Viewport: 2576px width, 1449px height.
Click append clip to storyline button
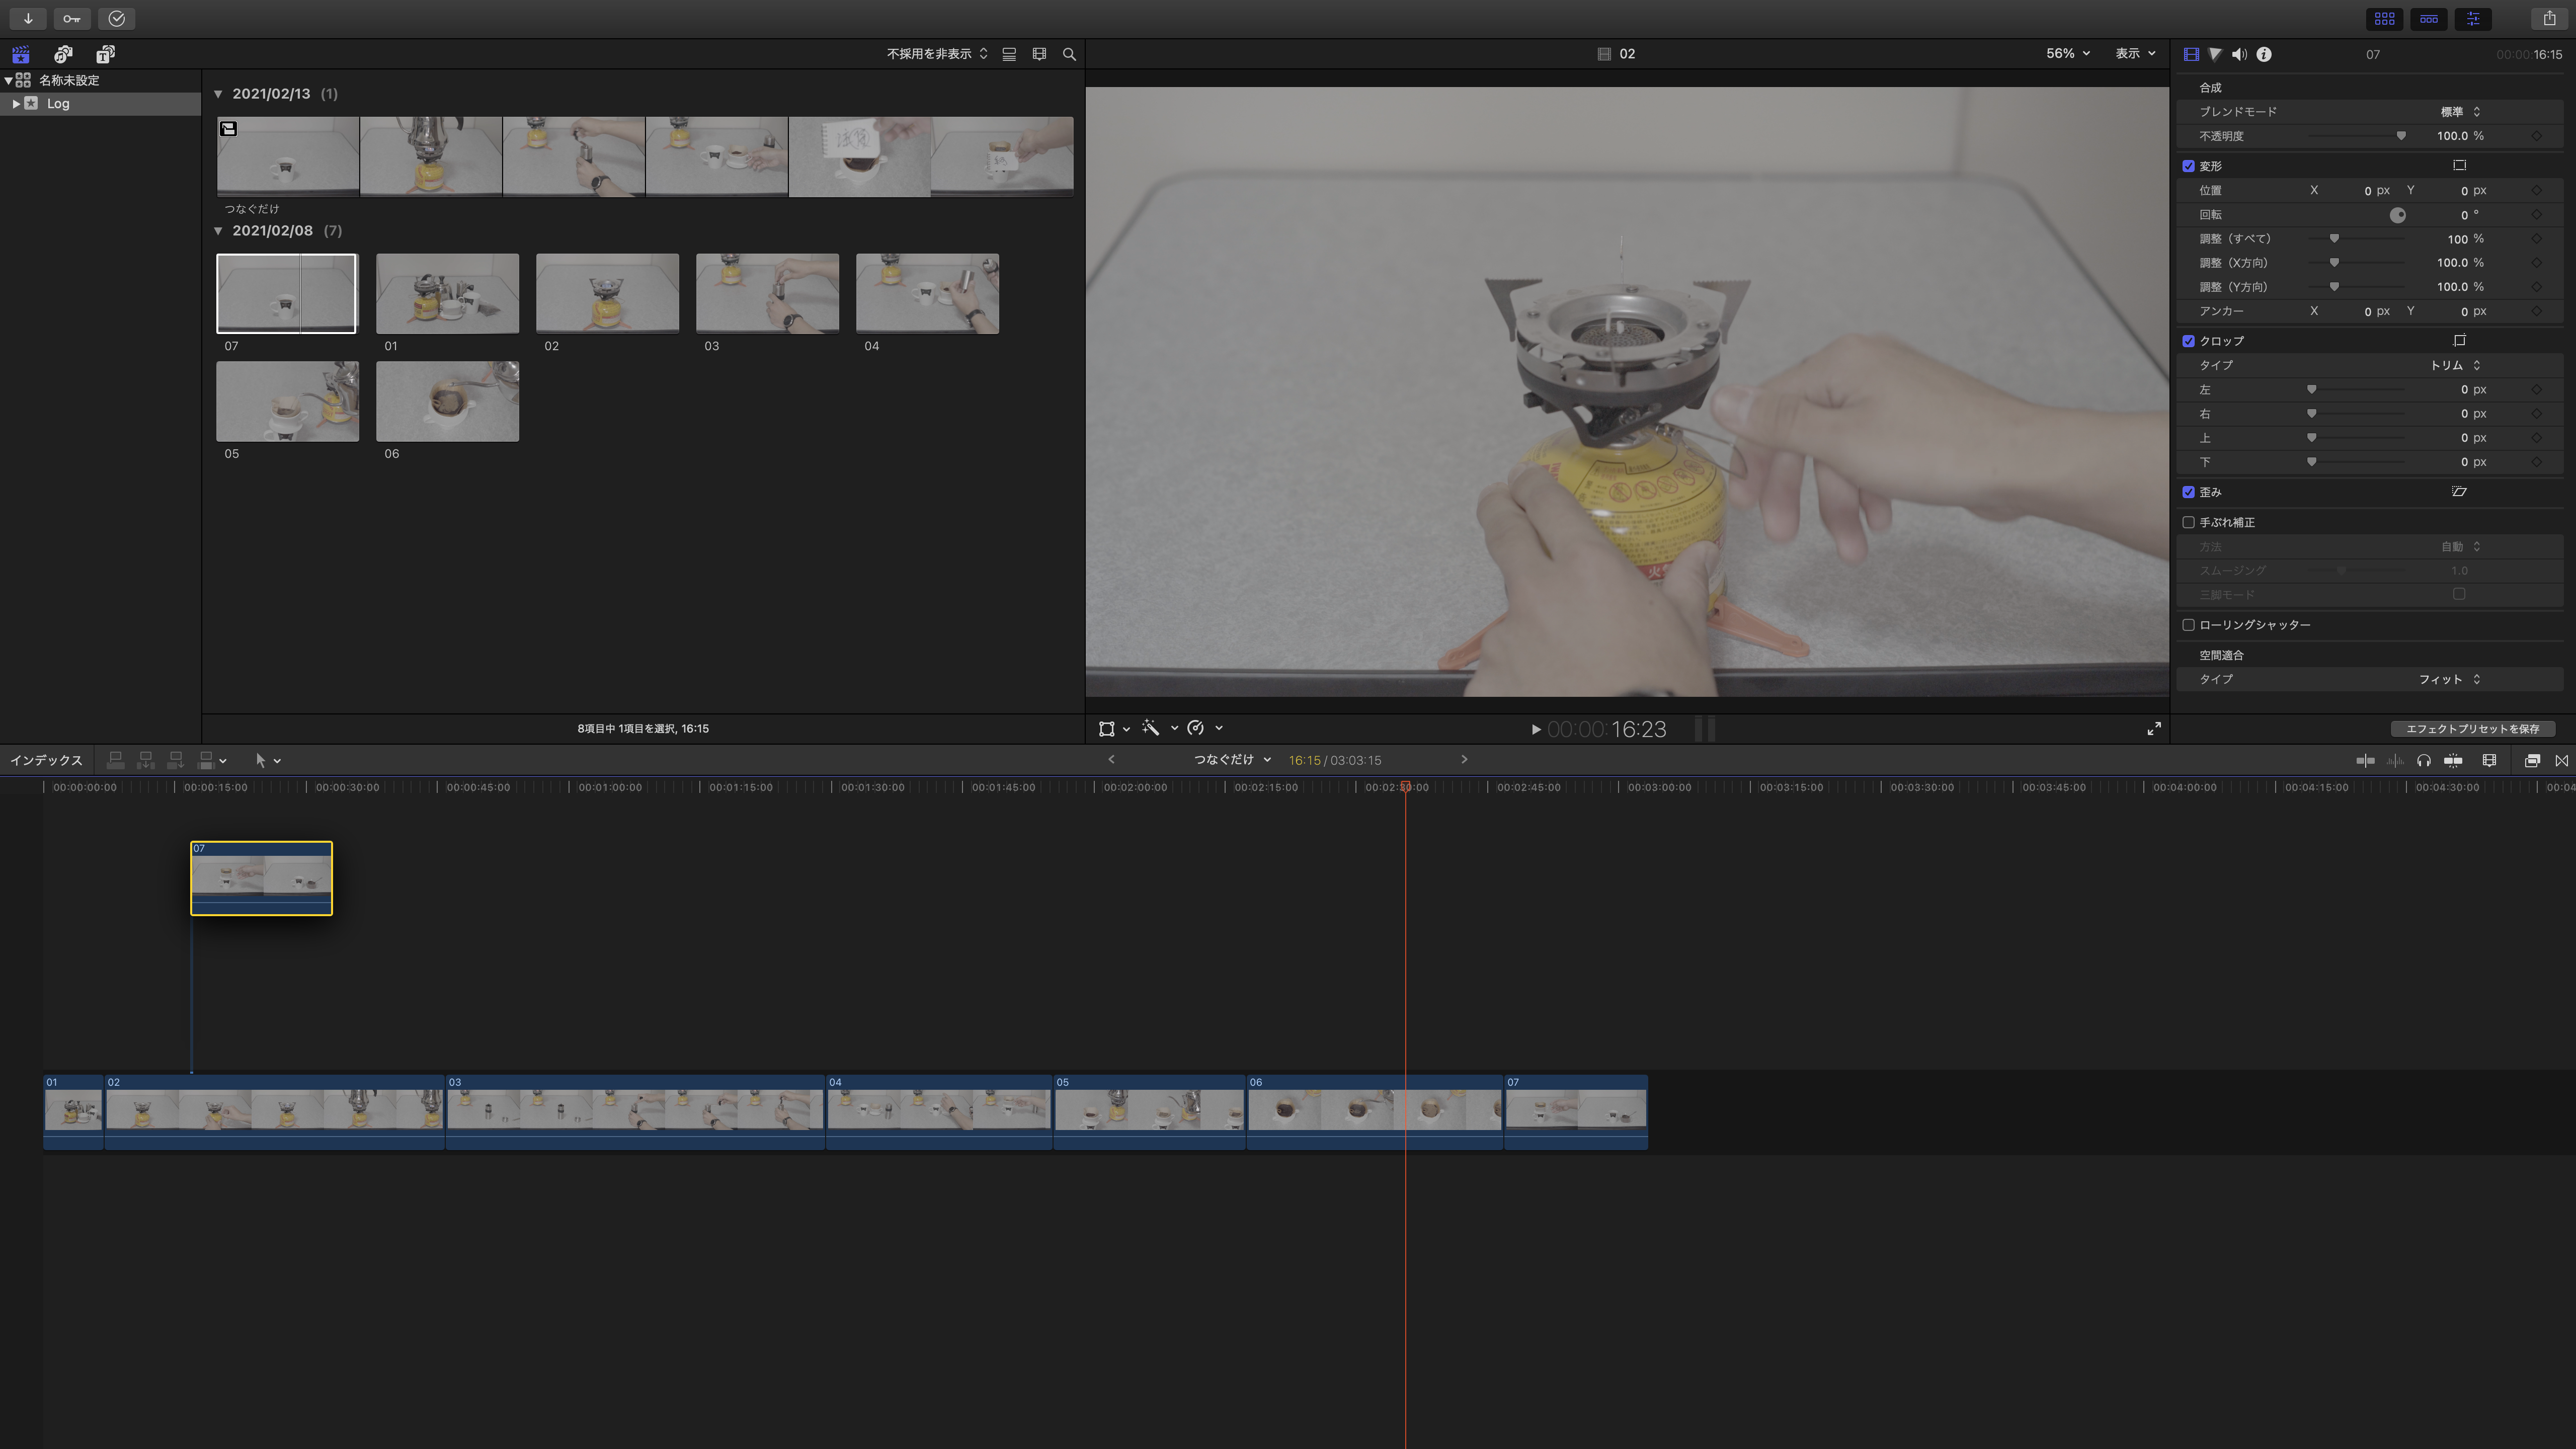(176, 760)
